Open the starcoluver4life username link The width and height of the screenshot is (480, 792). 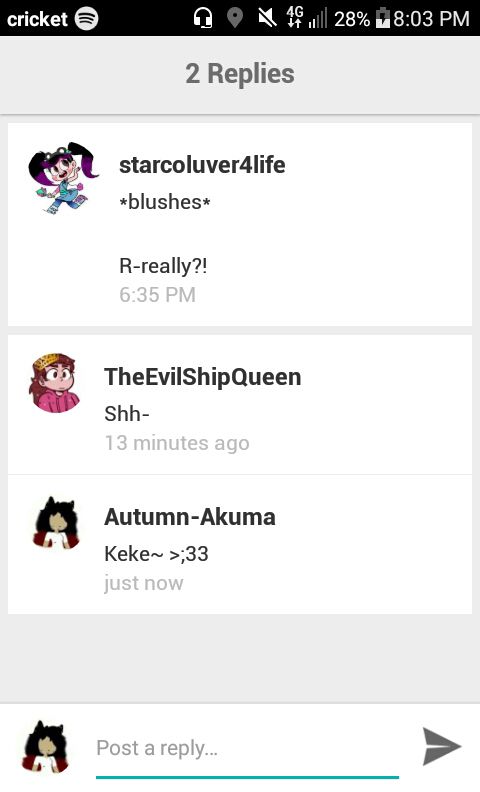click(202, 165)
